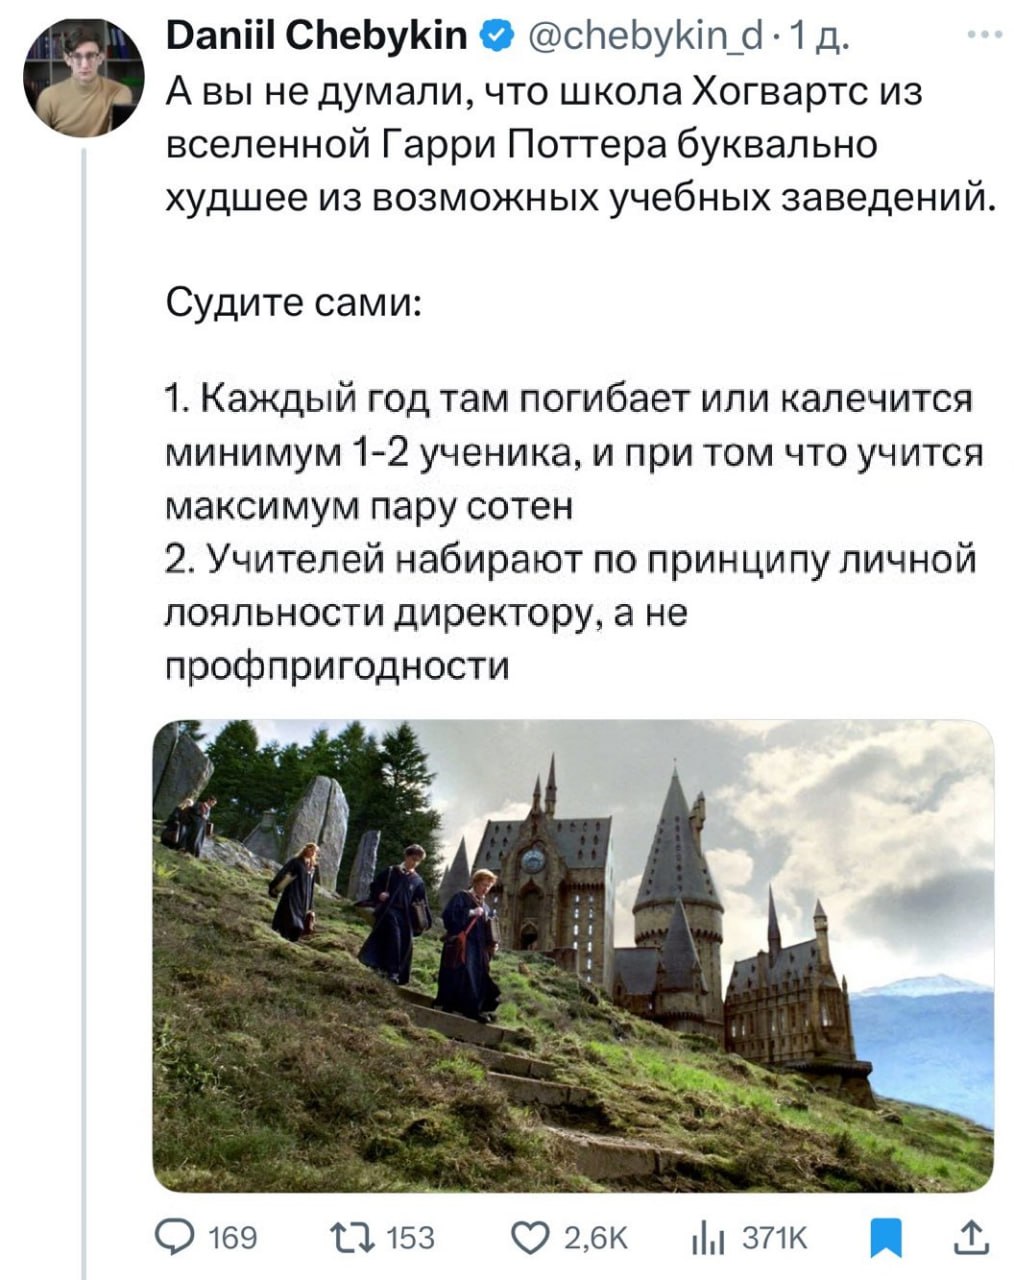
Task: Click the Daniil Chebykin display name
Action: (x=316, y=36)
